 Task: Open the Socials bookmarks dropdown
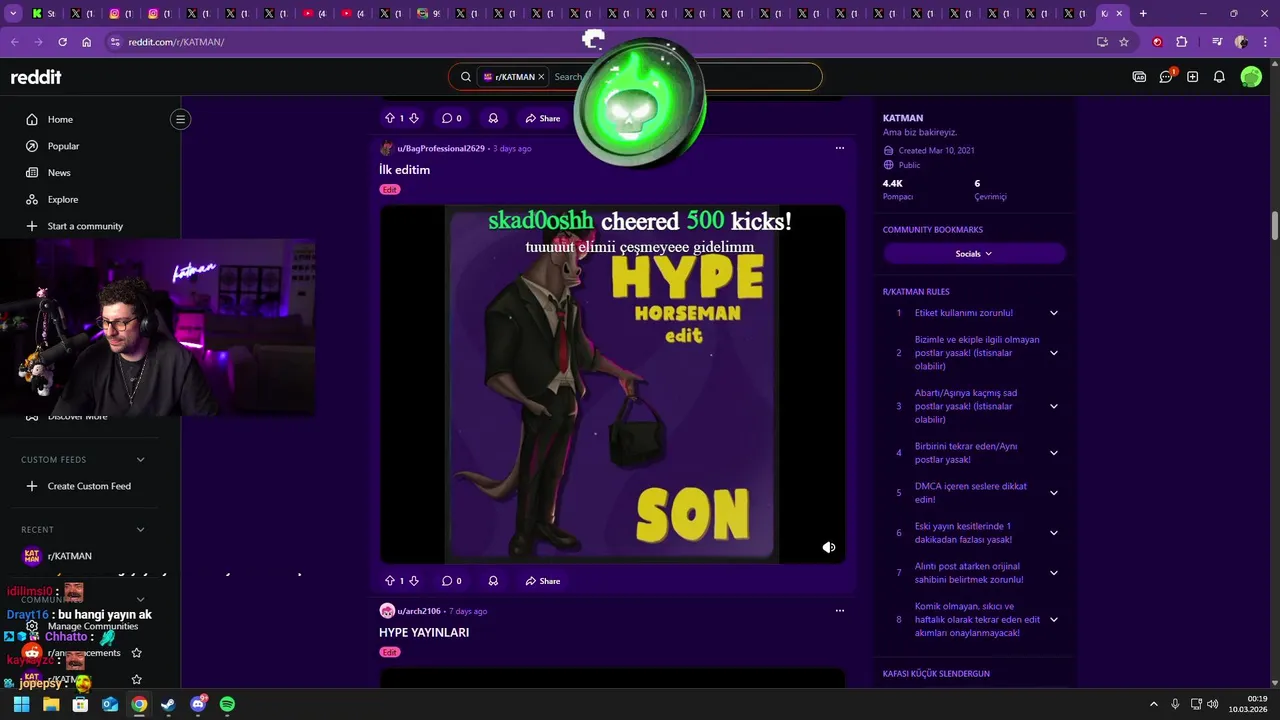(974, 254)
